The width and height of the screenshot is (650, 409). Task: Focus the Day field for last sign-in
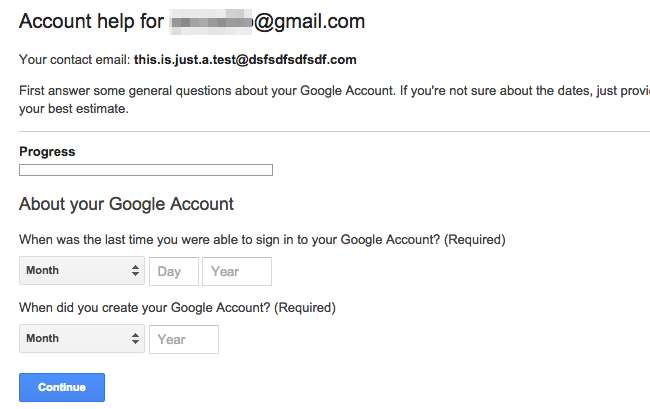click(x=173, y=271)
